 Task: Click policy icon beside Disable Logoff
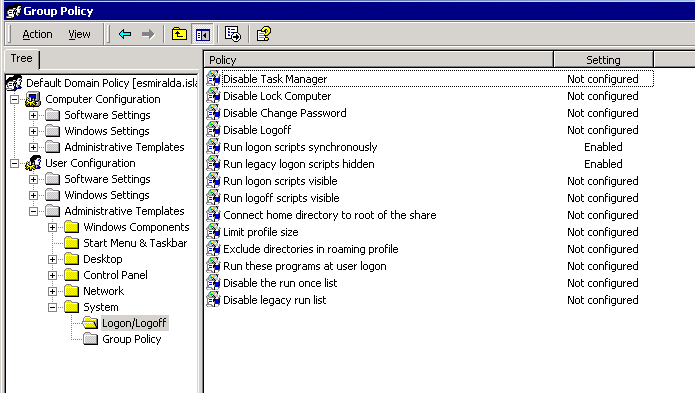[x=213, y=130]
